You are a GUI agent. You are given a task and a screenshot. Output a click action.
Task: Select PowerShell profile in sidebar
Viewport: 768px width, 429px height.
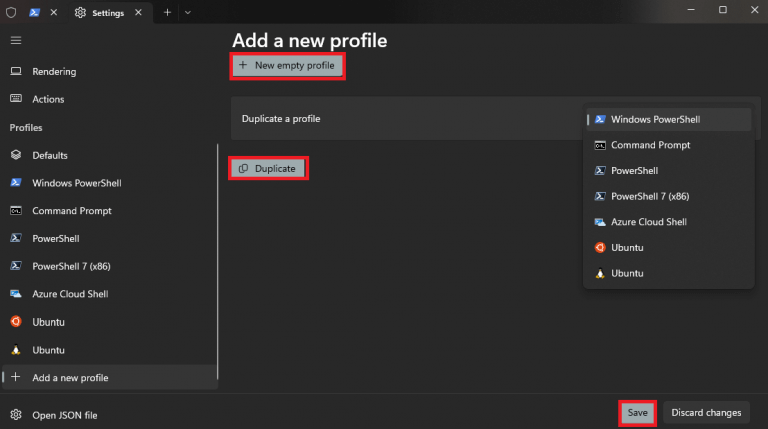pyautogui.click(x=109, y=238)
